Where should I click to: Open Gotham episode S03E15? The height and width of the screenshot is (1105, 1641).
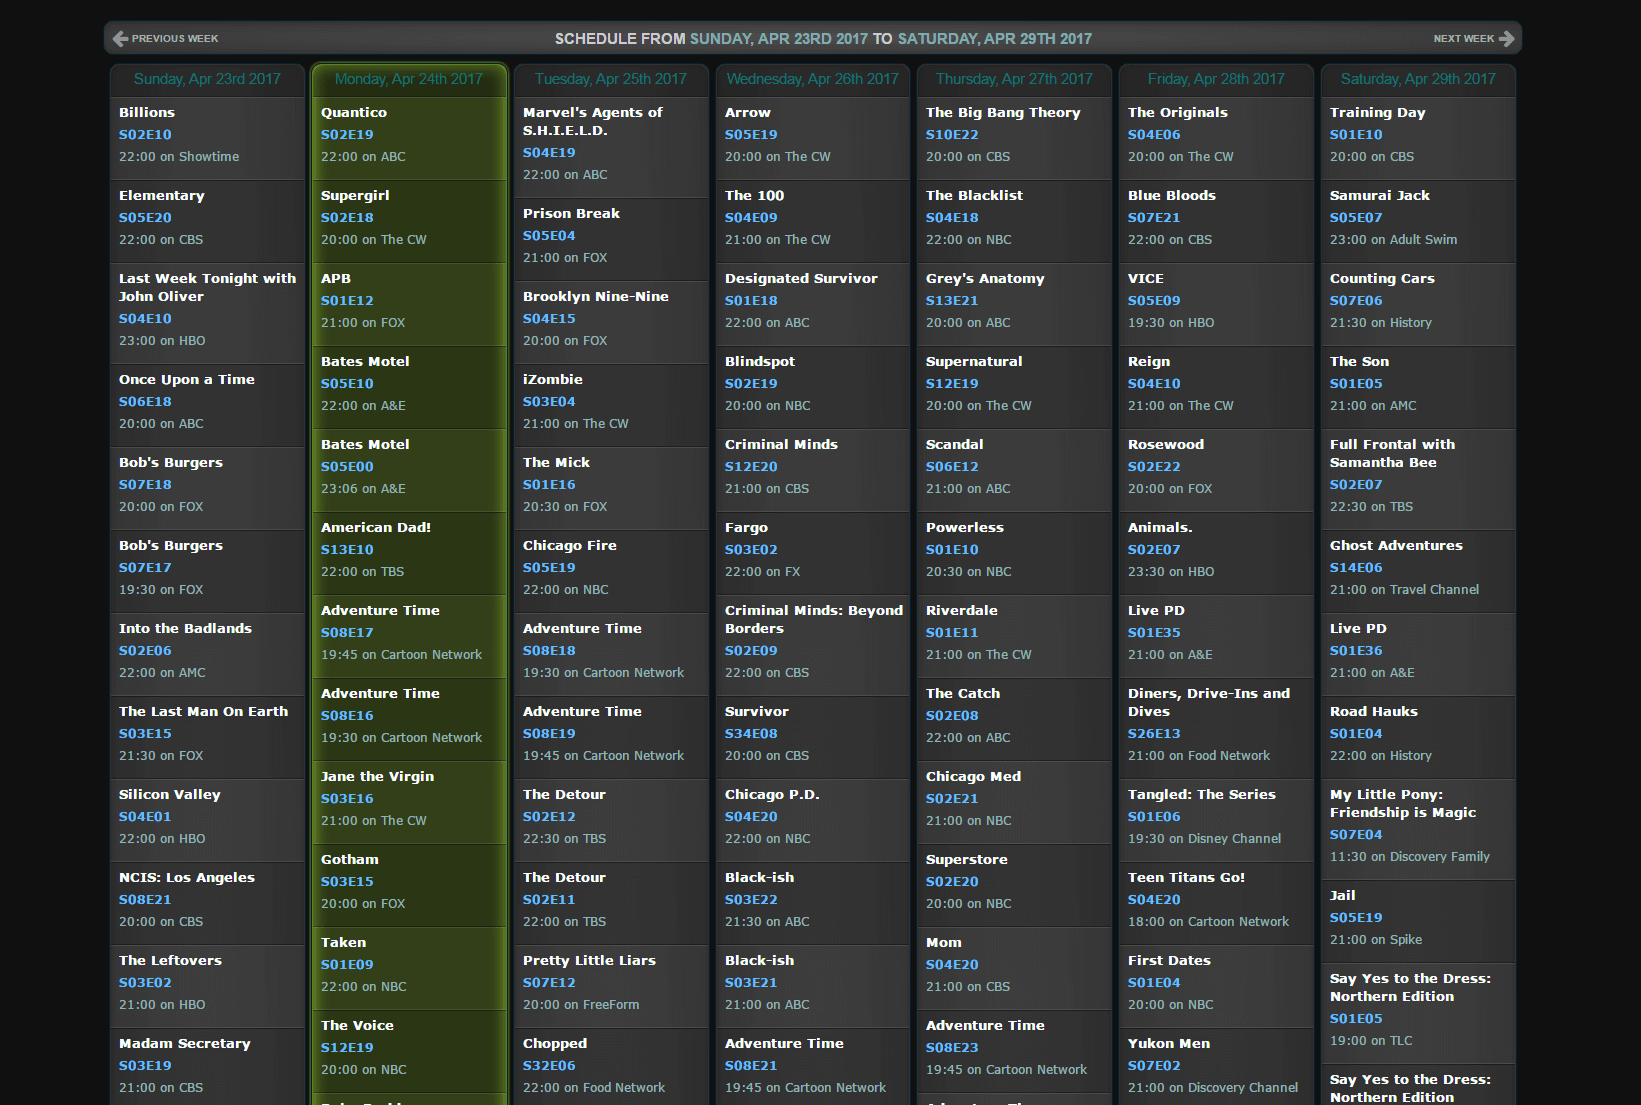click(x=347, y=882)
